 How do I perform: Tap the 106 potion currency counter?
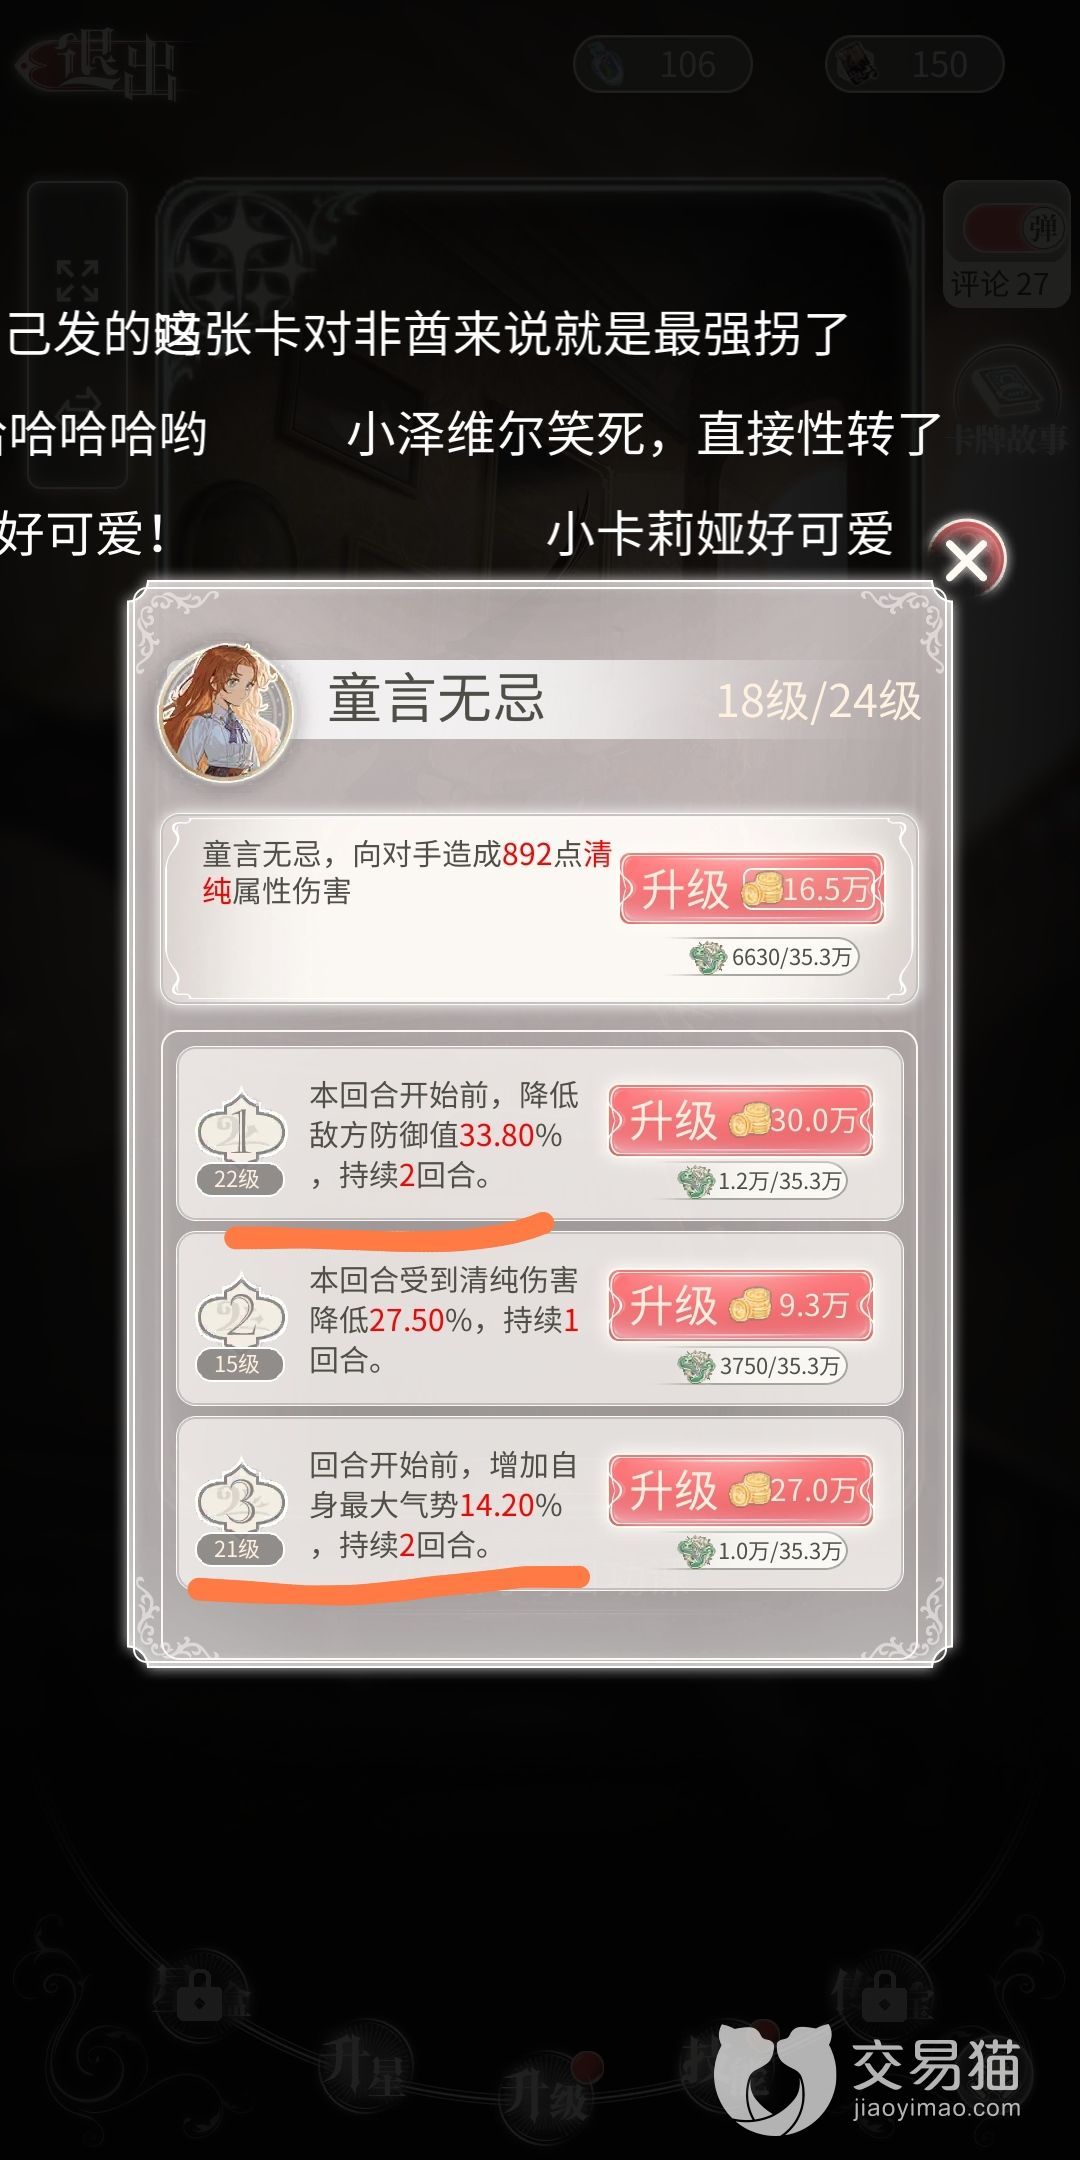pos(663,65)
